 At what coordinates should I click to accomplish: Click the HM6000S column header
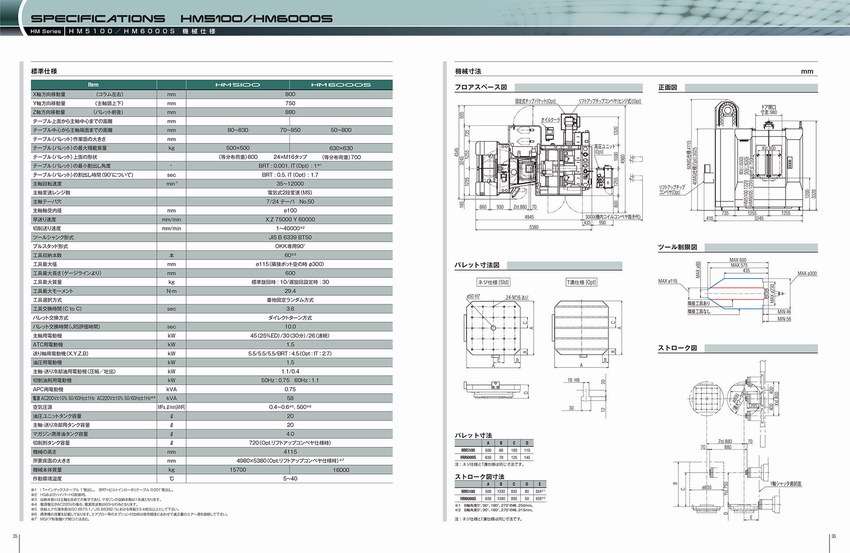[x=341, y=86]
